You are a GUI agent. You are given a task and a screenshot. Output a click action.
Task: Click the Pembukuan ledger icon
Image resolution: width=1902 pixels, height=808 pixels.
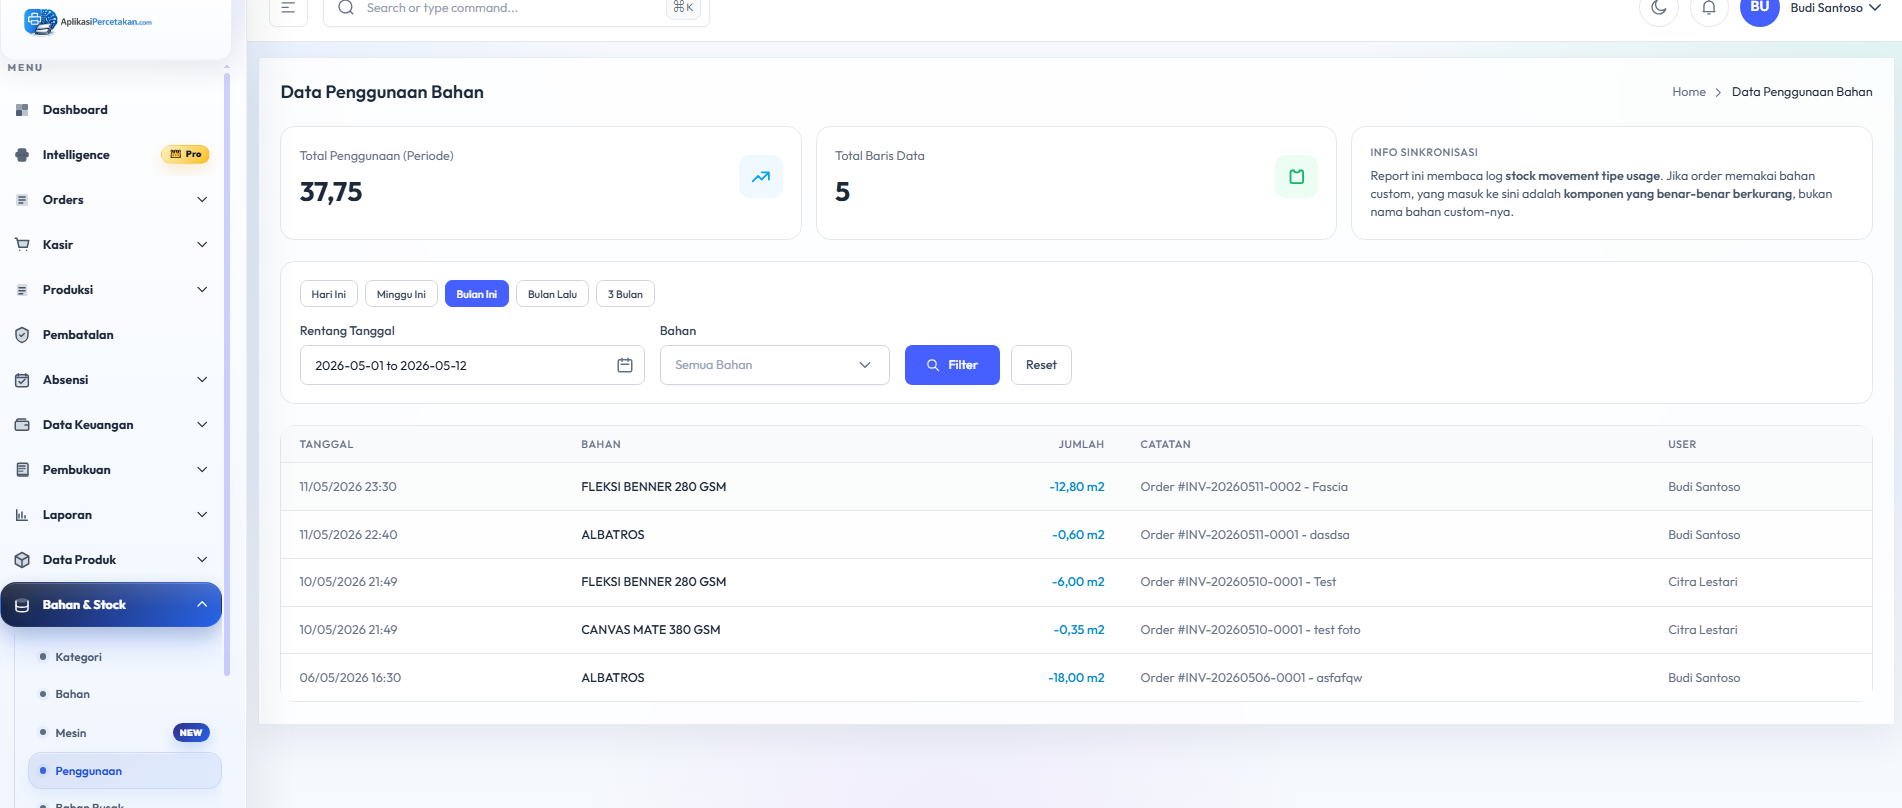click(22, 470)
